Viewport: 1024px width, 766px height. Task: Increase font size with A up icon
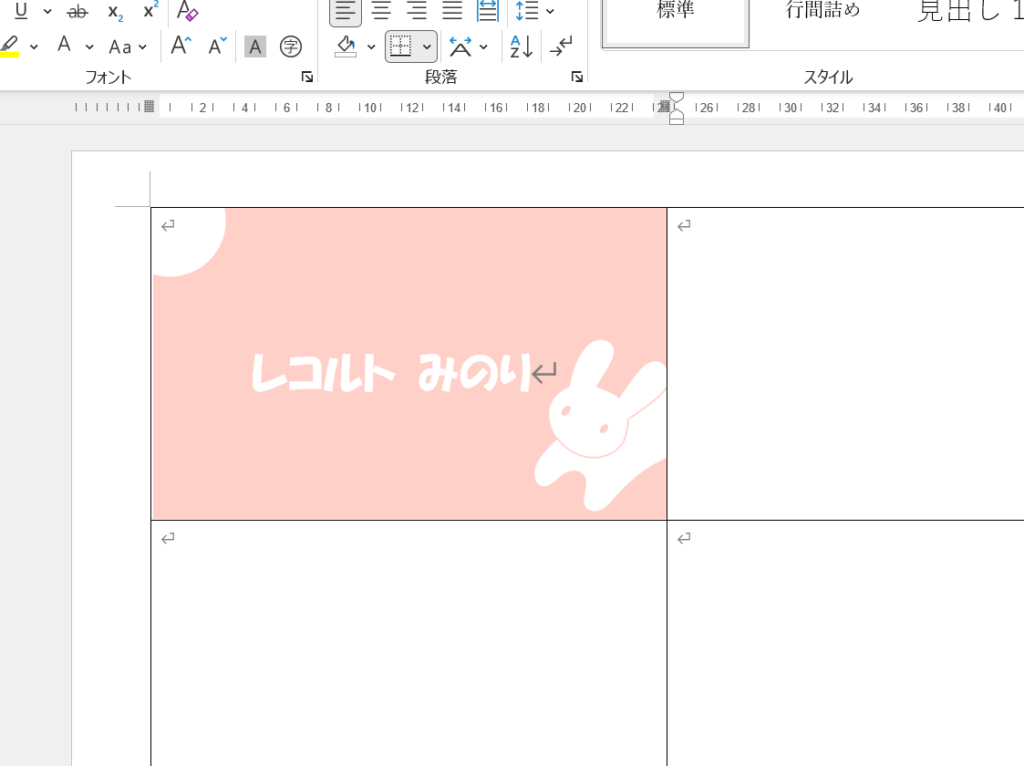coord(181,46)
